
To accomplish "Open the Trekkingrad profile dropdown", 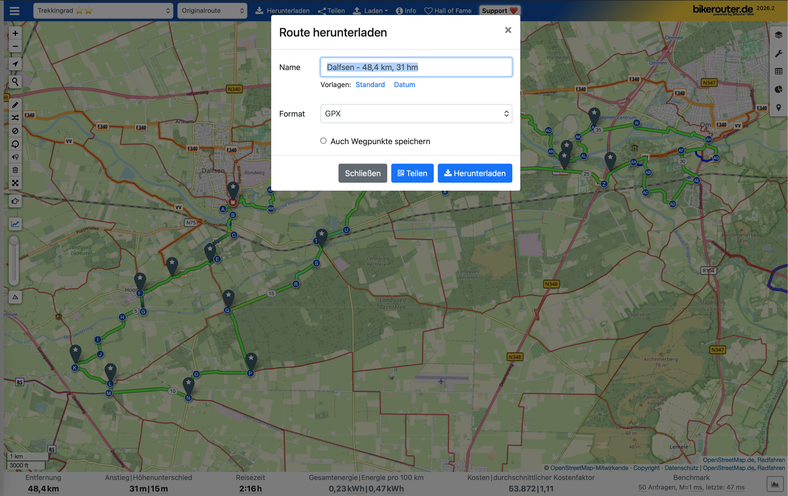I will (103, 10).
